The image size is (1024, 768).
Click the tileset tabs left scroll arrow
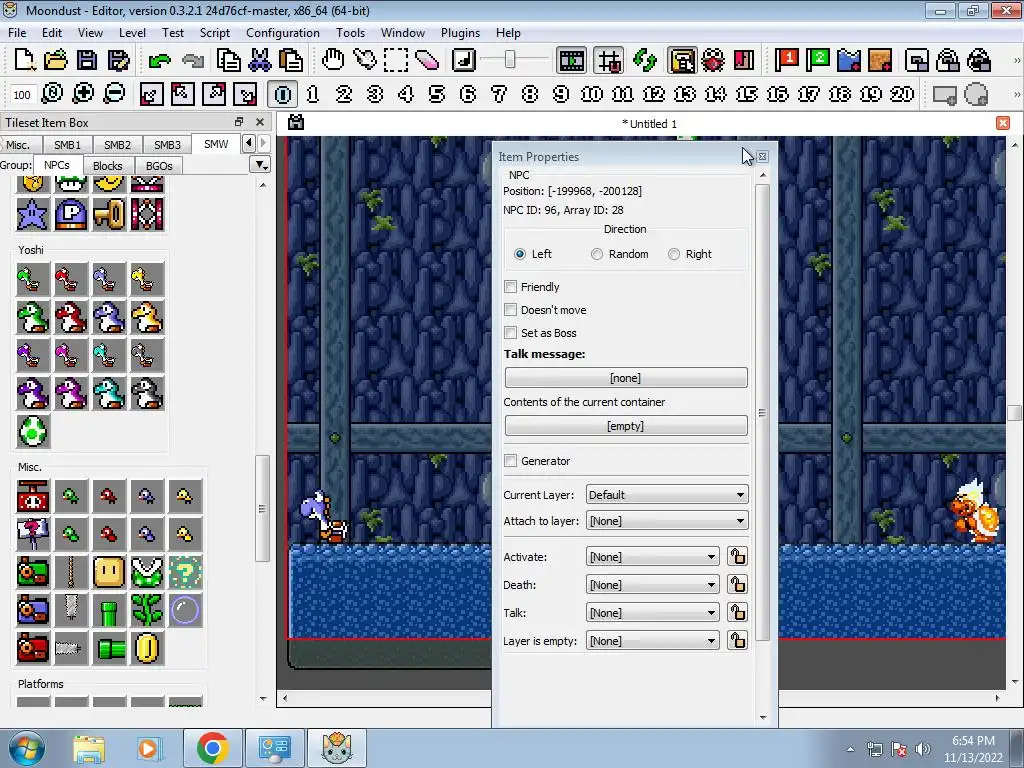click(x=248, y=143)
